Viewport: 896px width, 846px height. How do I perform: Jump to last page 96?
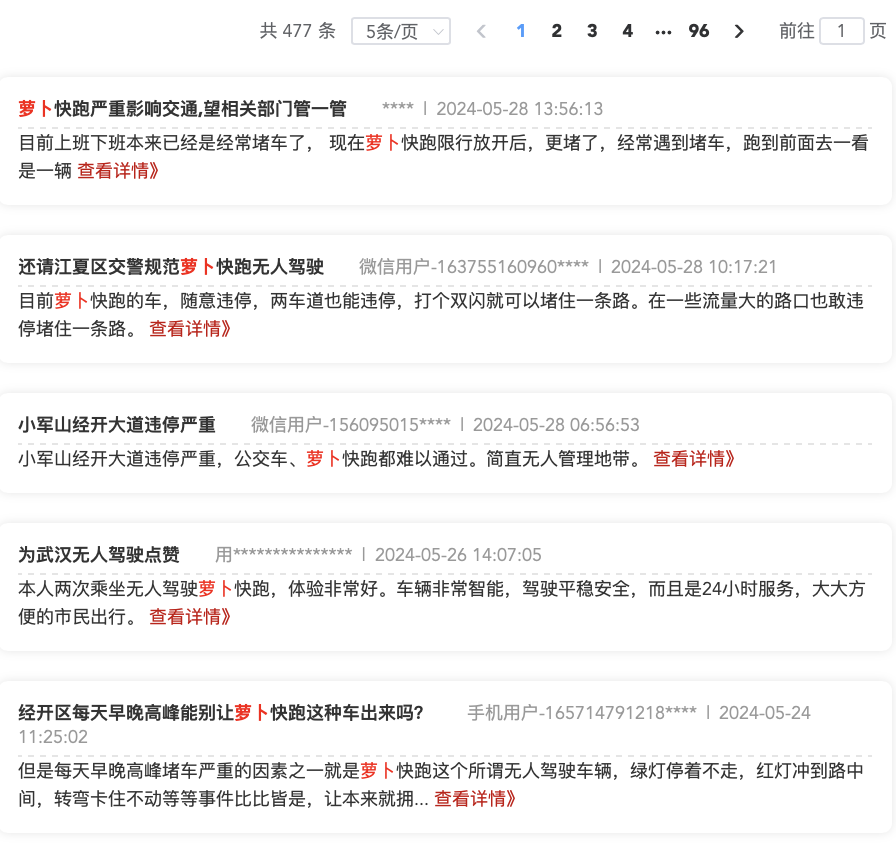699,31
